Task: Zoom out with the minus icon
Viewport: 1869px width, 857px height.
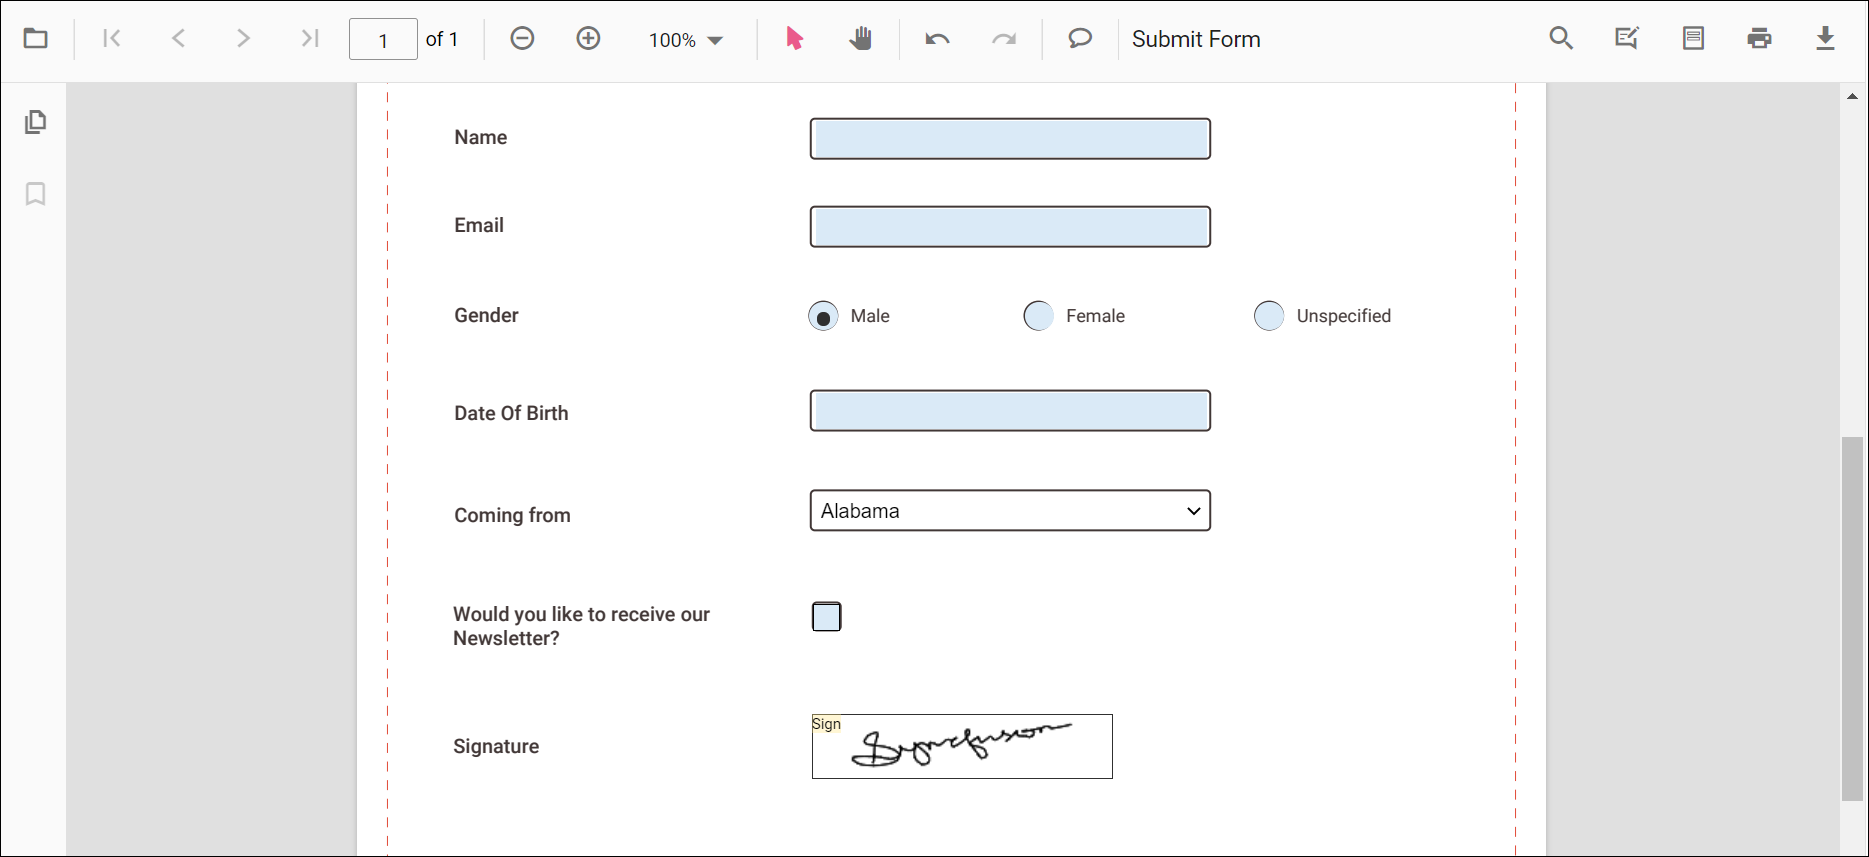Action: click(x=522, y=39)
